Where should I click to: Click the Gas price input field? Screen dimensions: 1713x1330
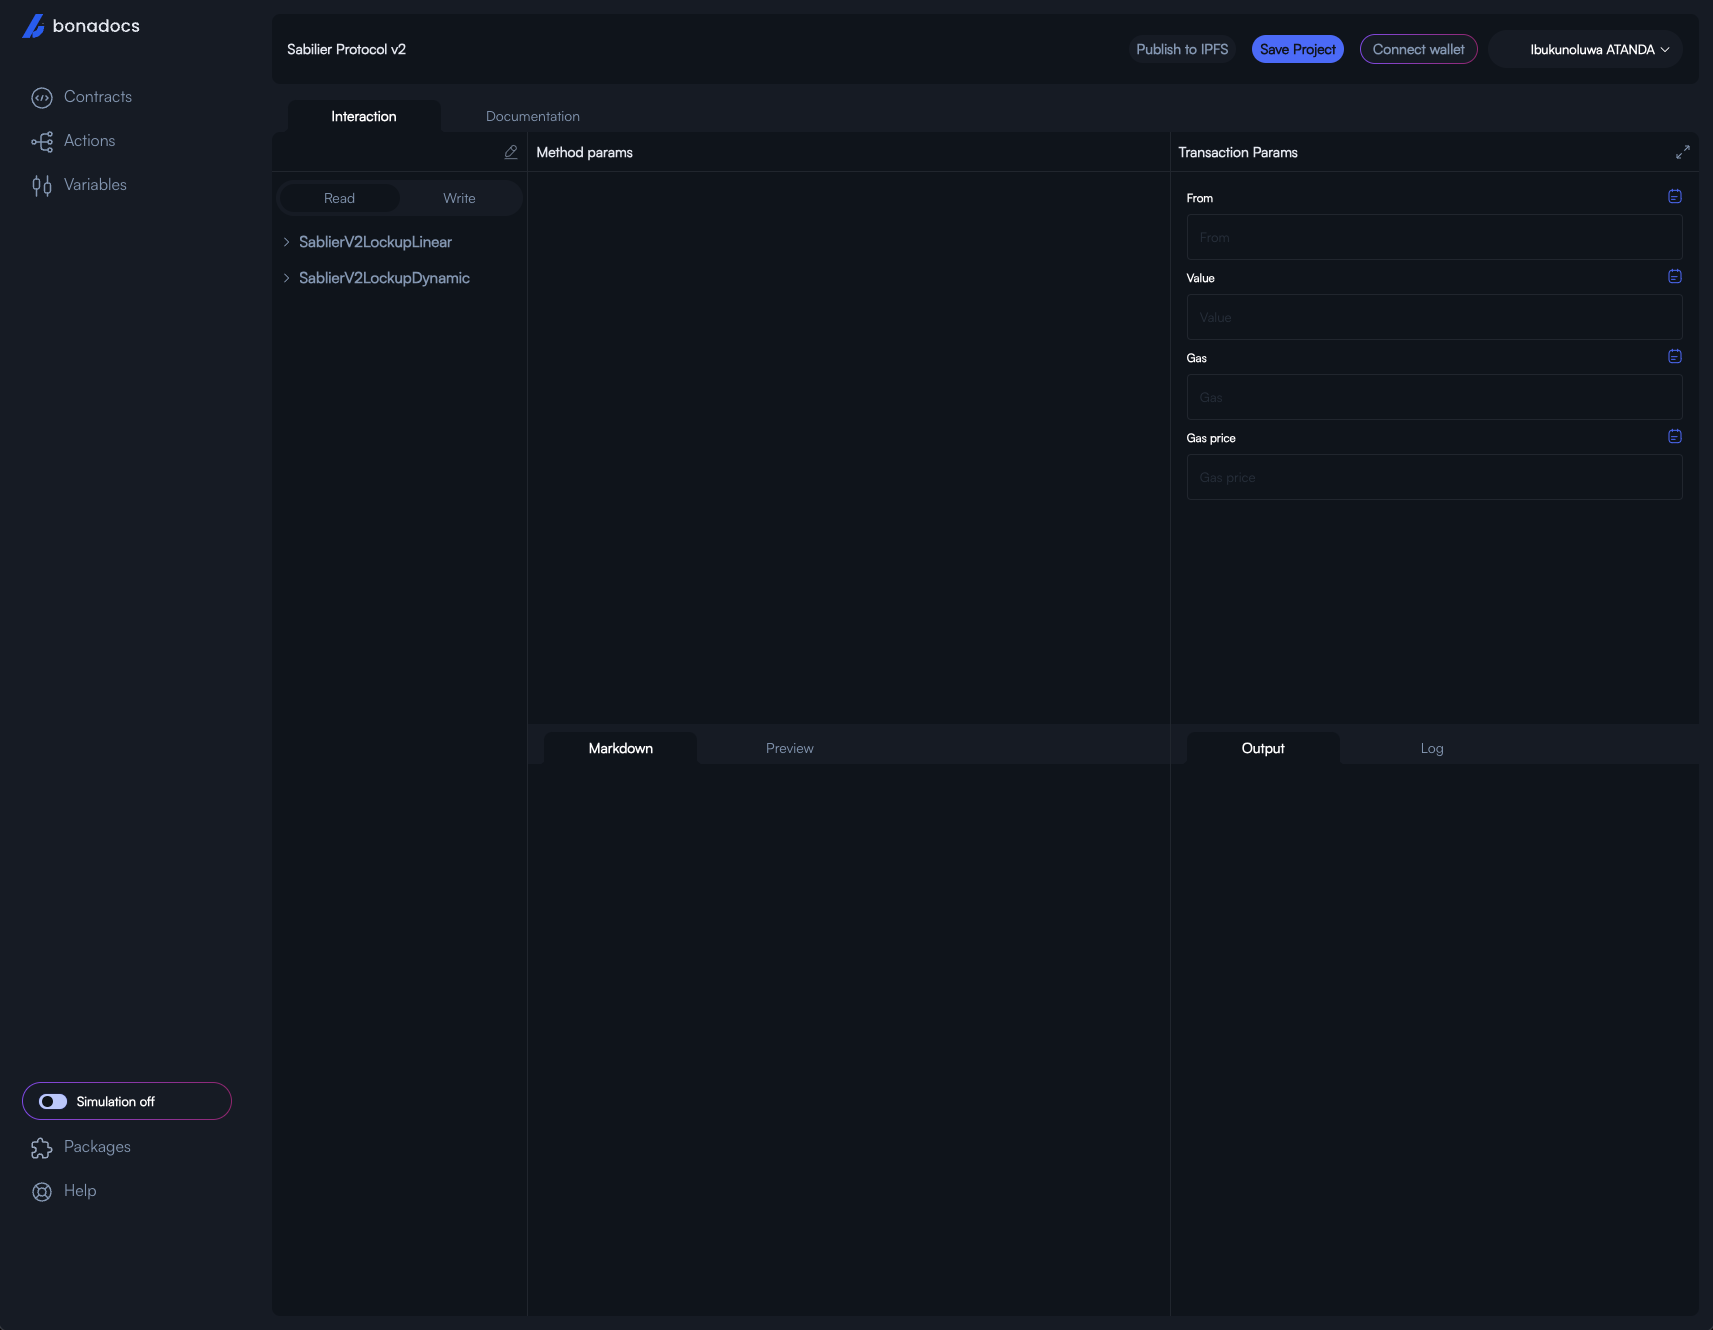(1434, 477)
